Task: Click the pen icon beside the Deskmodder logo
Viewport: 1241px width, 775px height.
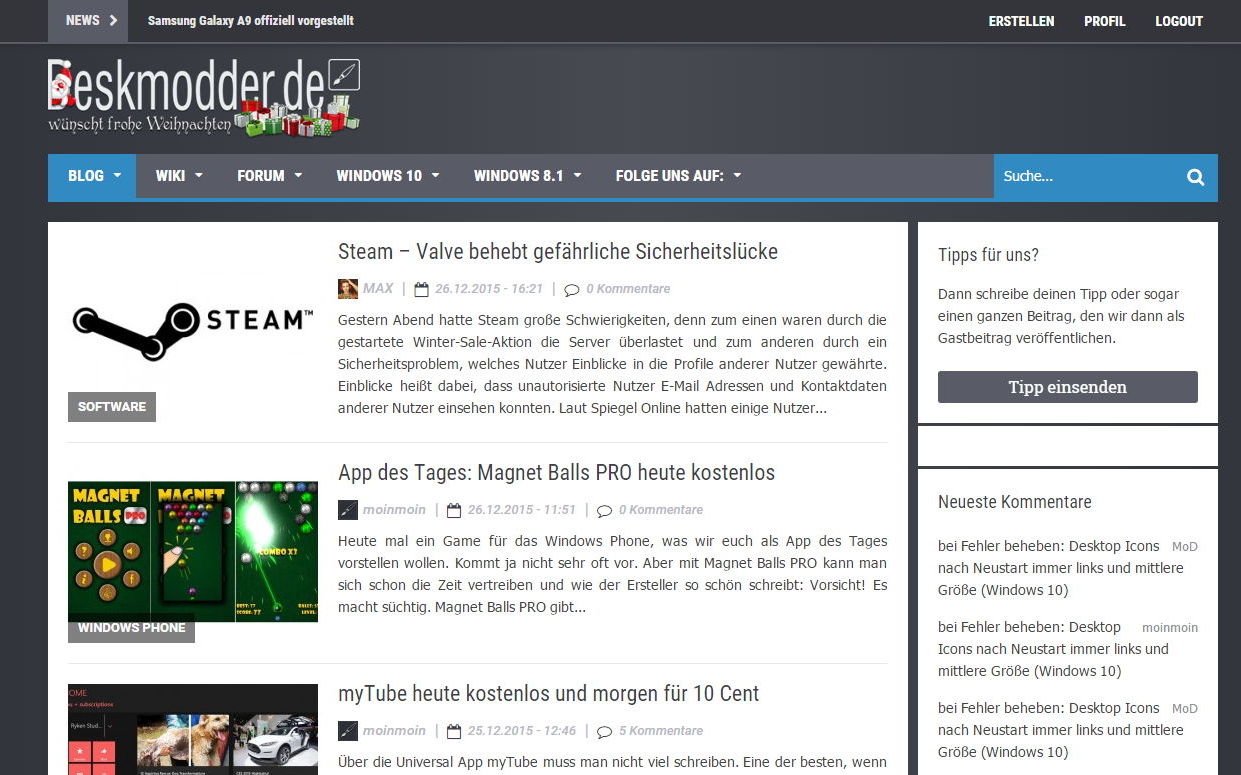Action: (x=343, y=76)
